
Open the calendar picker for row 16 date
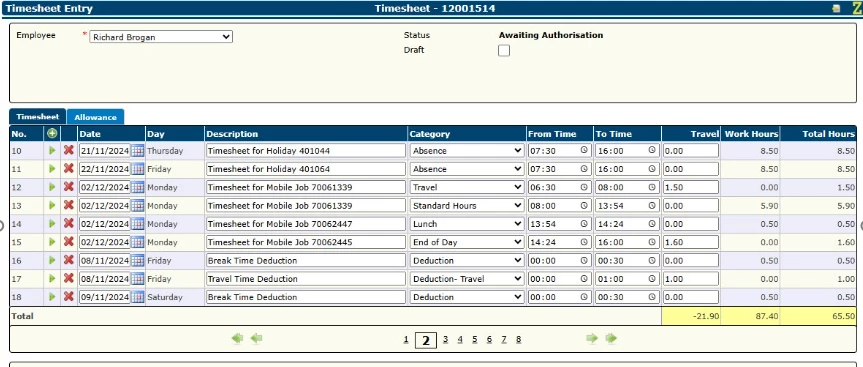137,261
